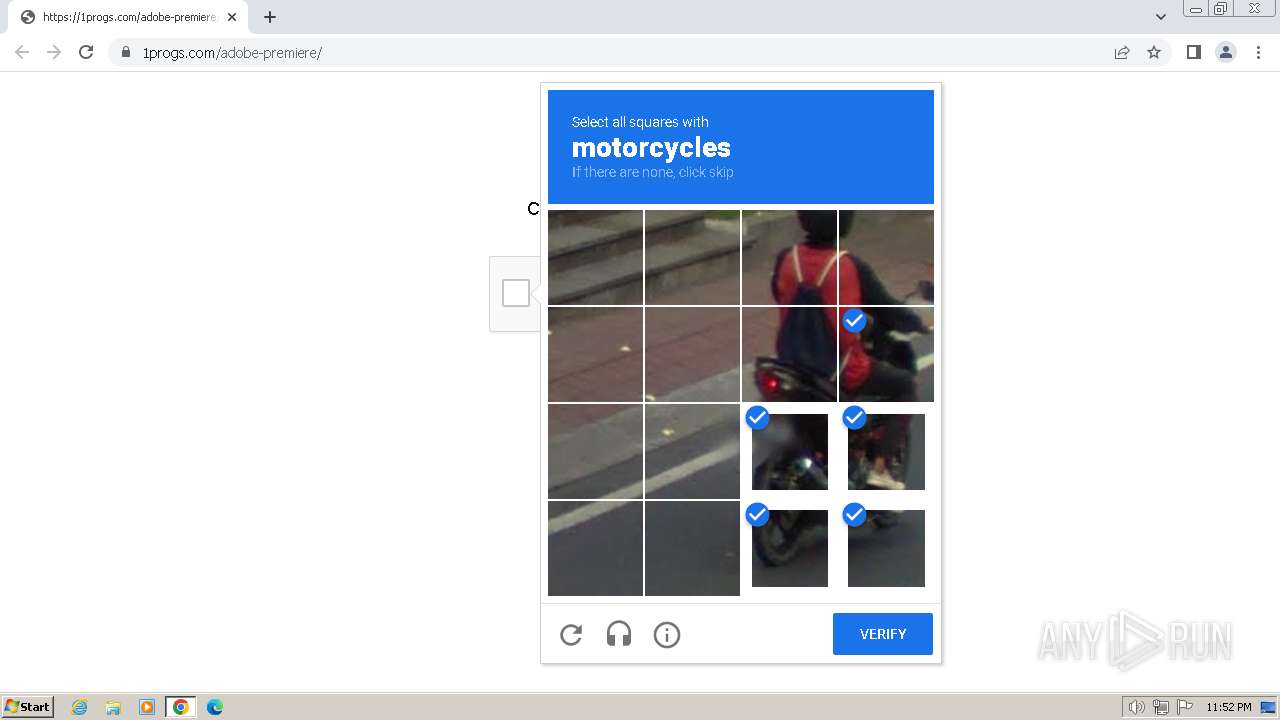
Task: Open the Action Center flag icon
Action: click(x=1185, y=707)
